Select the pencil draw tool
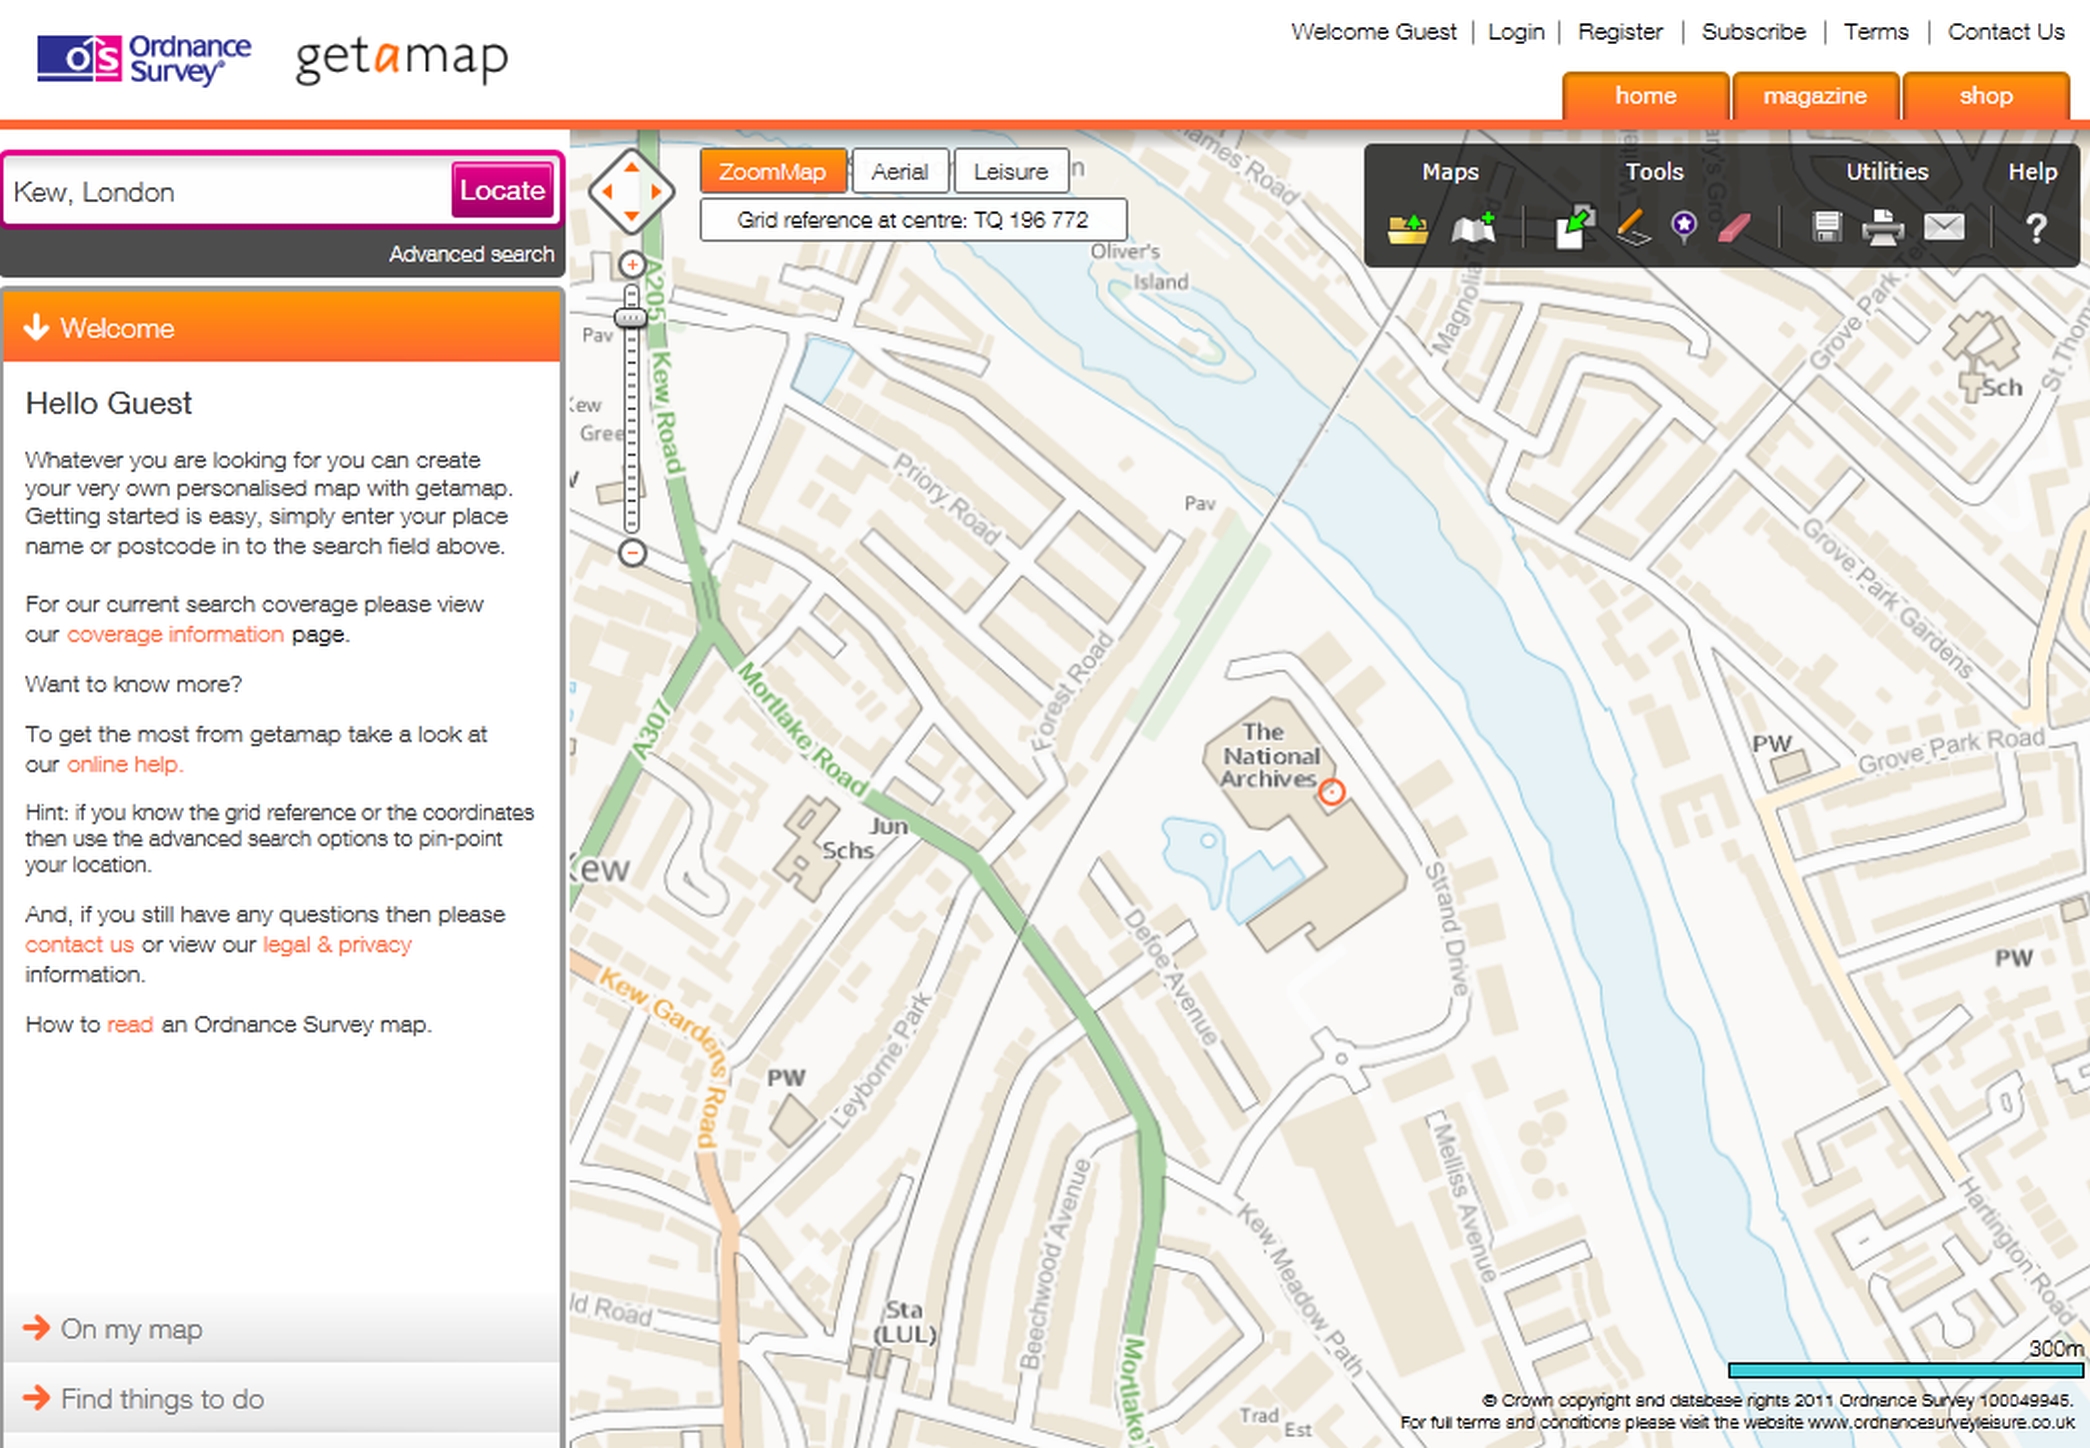 pyautogui.click(x=1632, y=227)
